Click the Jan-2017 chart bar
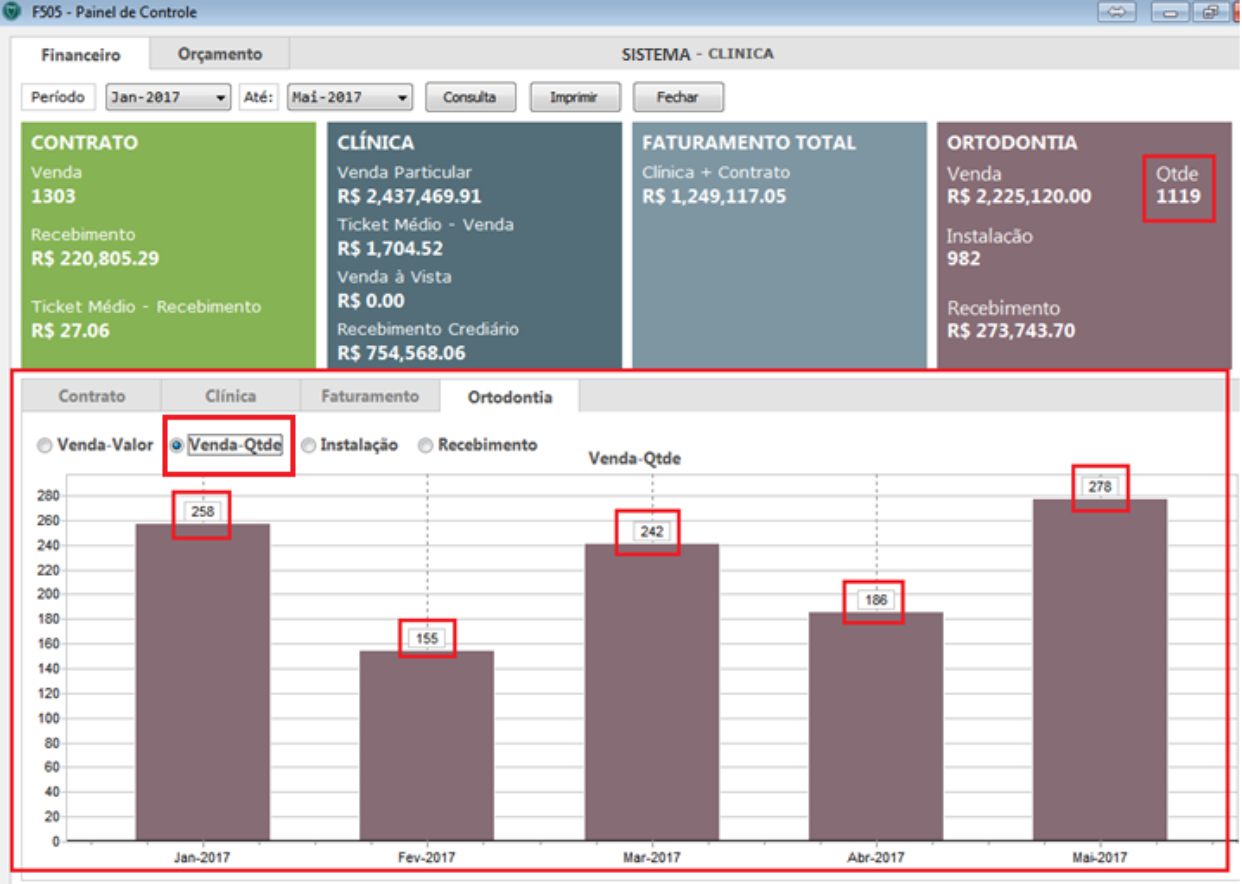The width and height of the screenshot is (1242, 884). click(203, 682)
